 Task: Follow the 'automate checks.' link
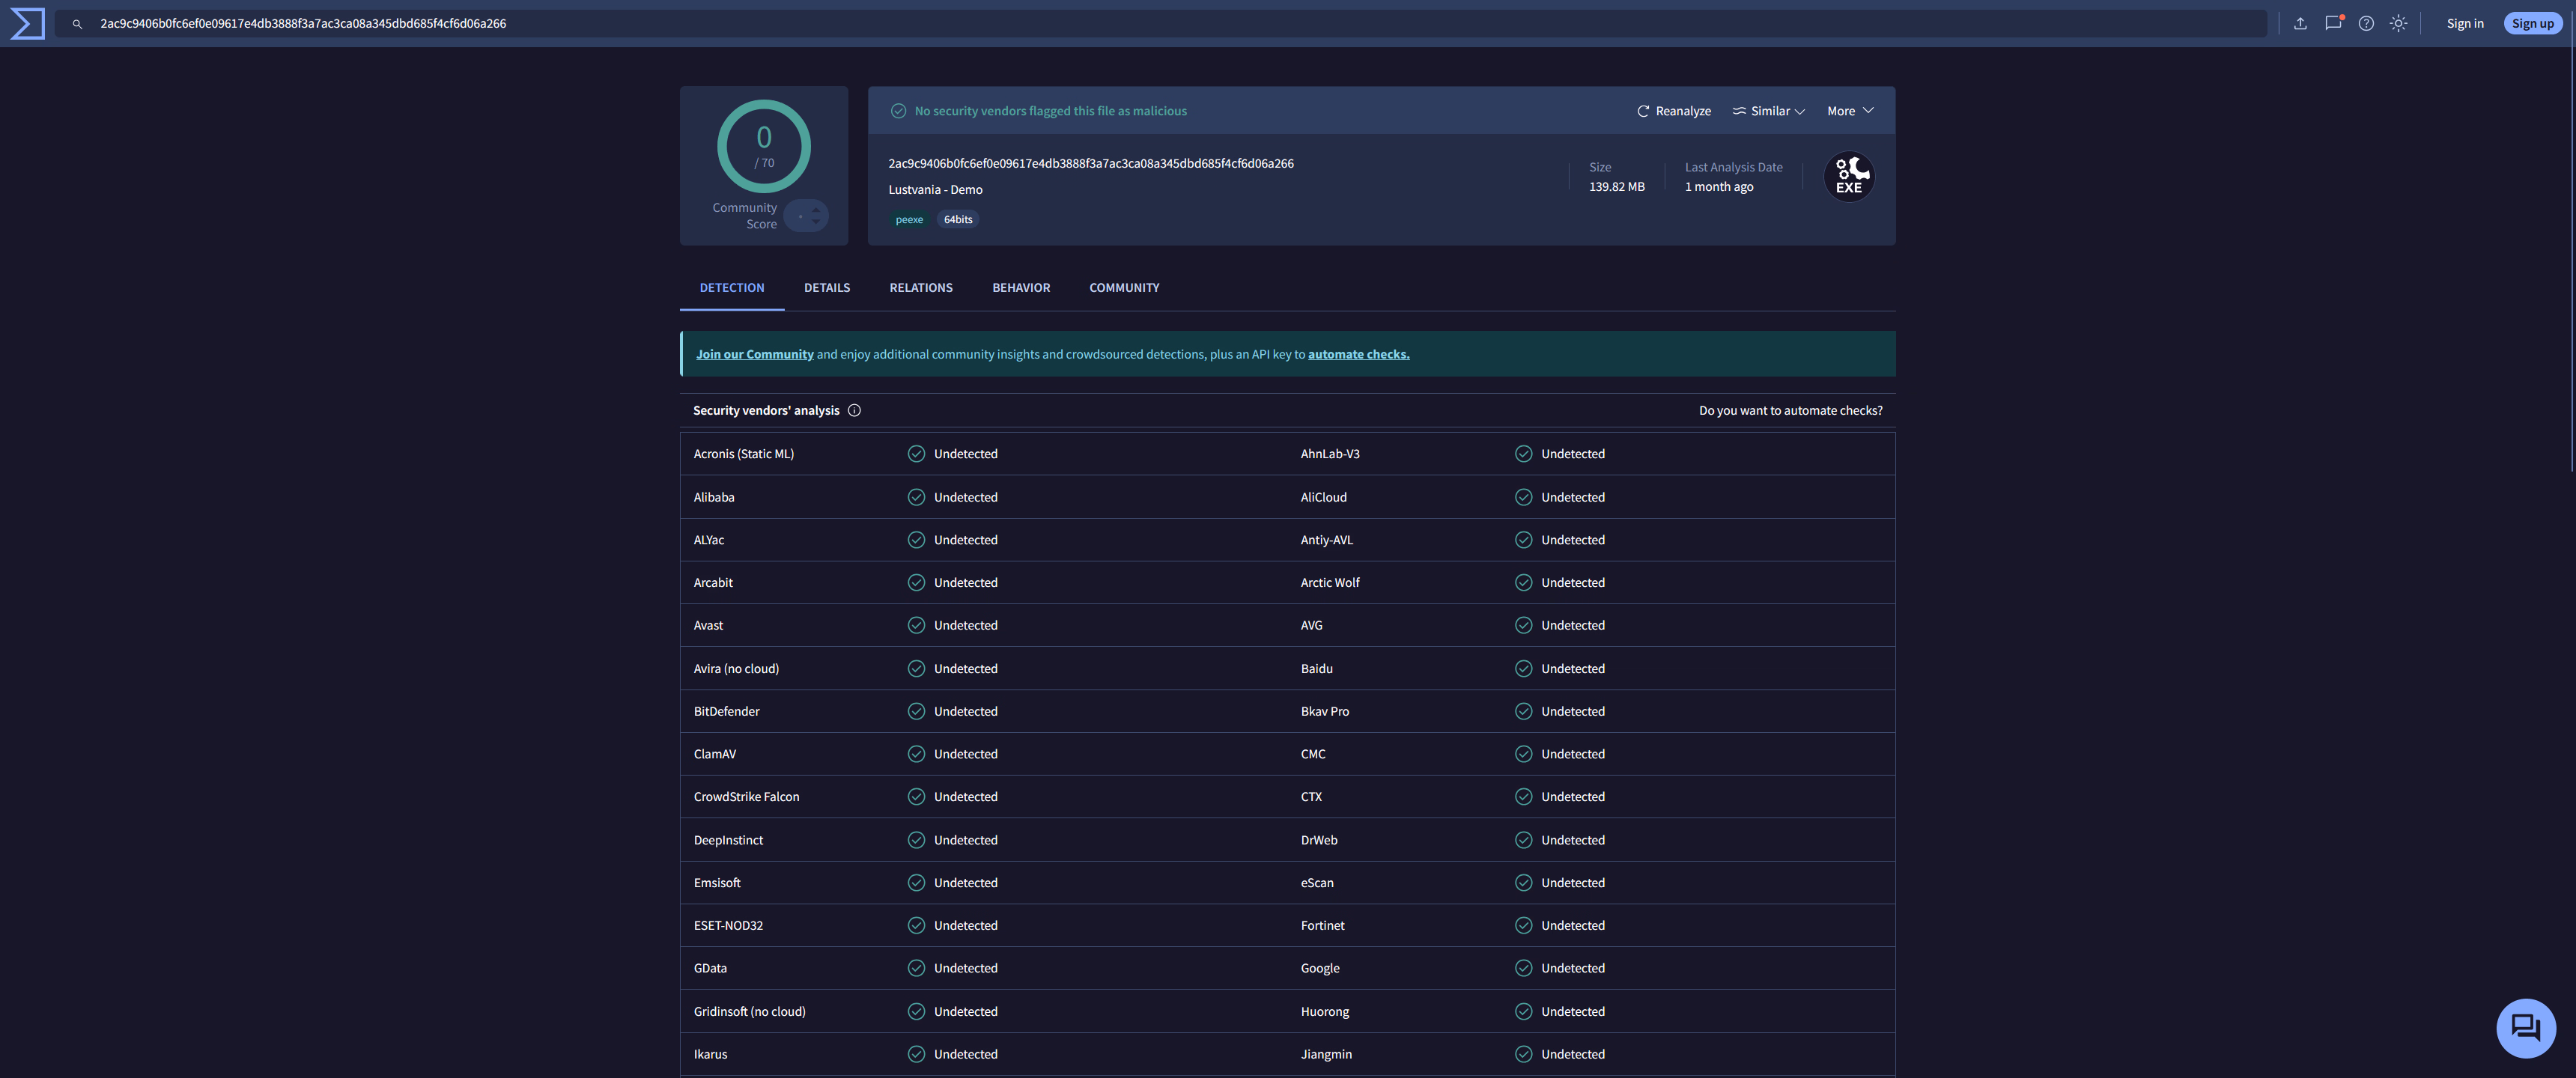point(1358,354)
